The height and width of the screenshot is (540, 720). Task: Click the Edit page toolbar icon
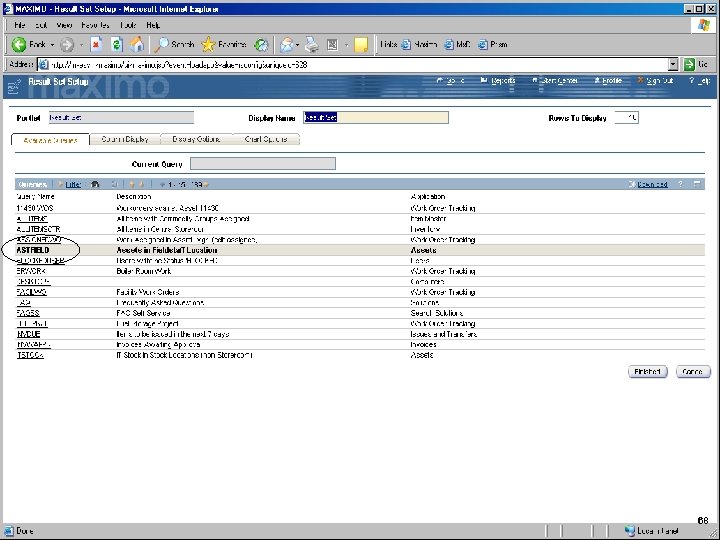click(332, 45)
